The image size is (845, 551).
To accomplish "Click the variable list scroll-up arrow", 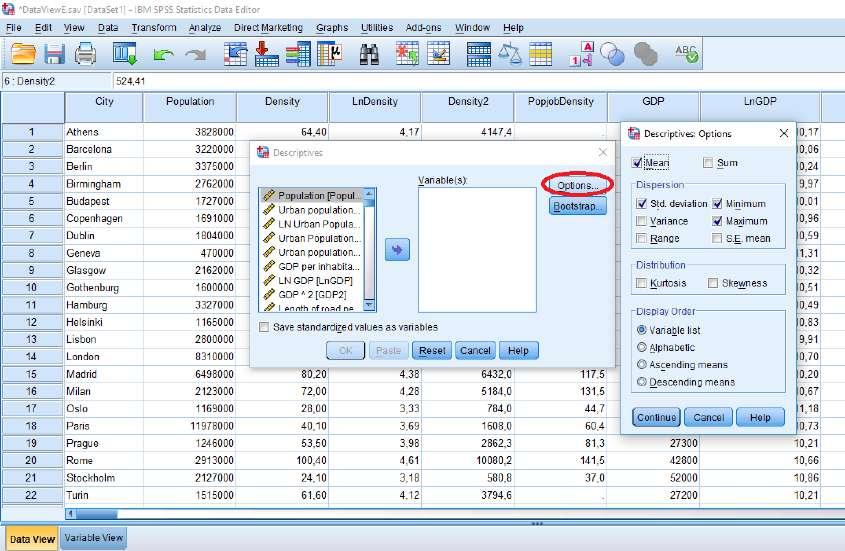I will 369,194.
